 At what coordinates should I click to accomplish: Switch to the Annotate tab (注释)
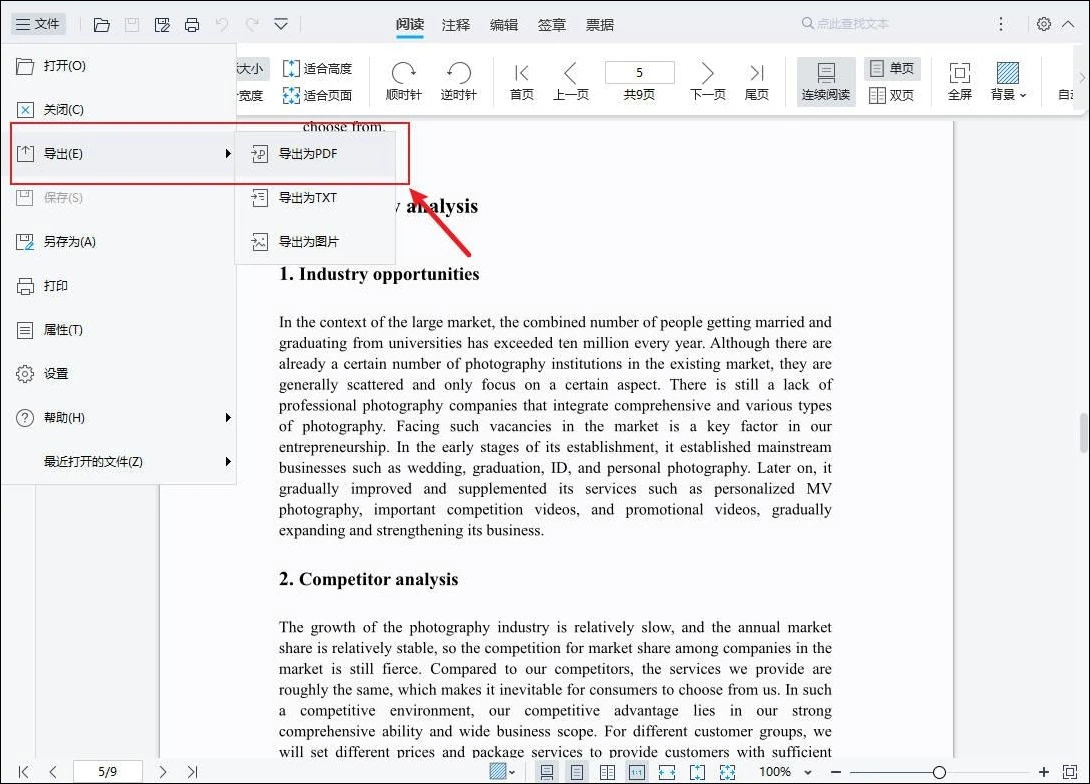[x=456, y=24]
